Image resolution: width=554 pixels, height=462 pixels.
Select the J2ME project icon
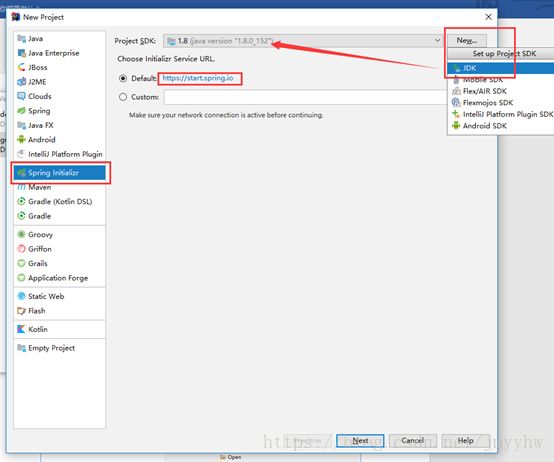(22, 82)
